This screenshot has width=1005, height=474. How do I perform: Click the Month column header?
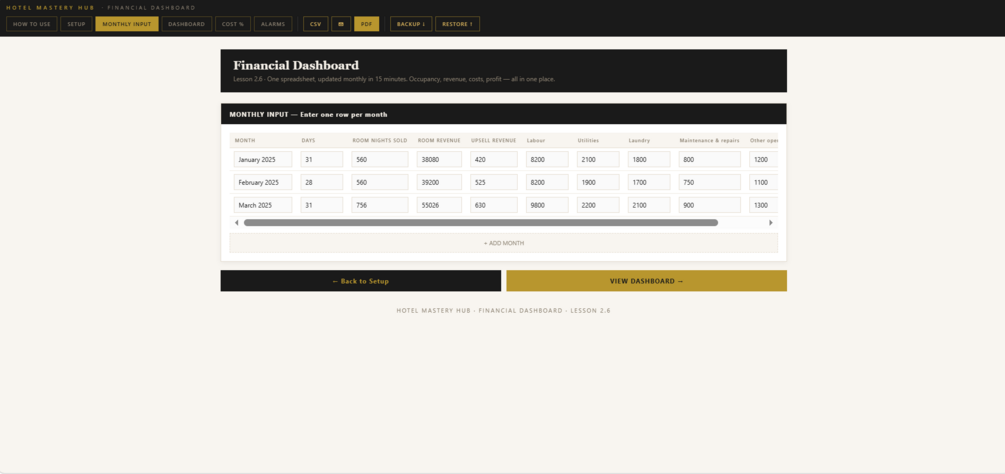pos(245,140)
